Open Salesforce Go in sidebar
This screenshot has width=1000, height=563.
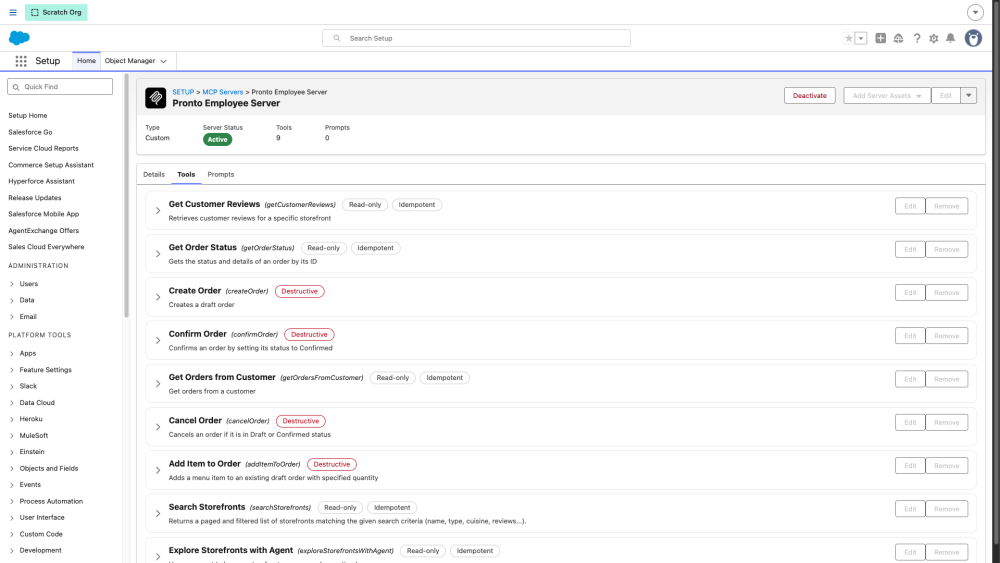(30, 132)
